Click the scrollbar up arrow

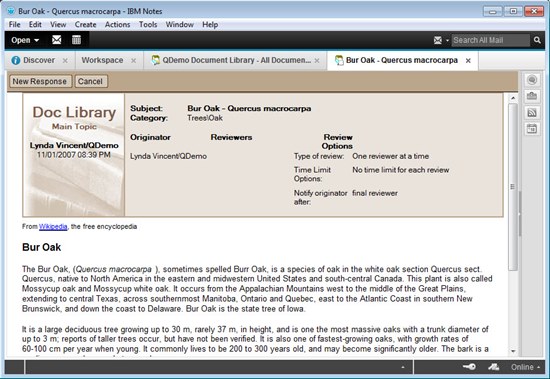click(513, 98)
